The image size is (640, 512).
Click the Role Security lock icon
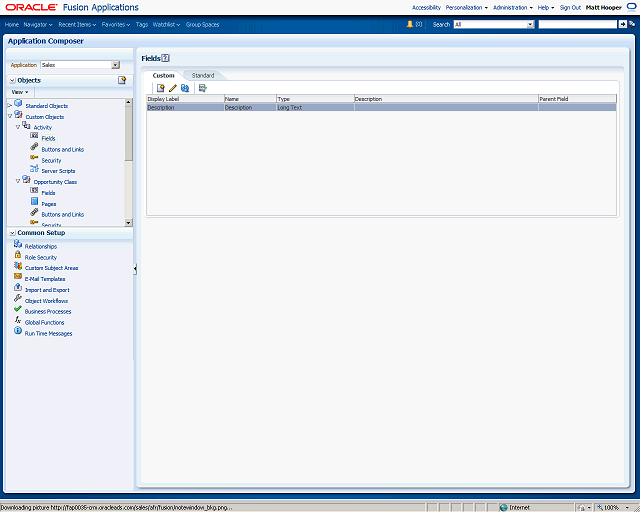[x=18, y=255]
